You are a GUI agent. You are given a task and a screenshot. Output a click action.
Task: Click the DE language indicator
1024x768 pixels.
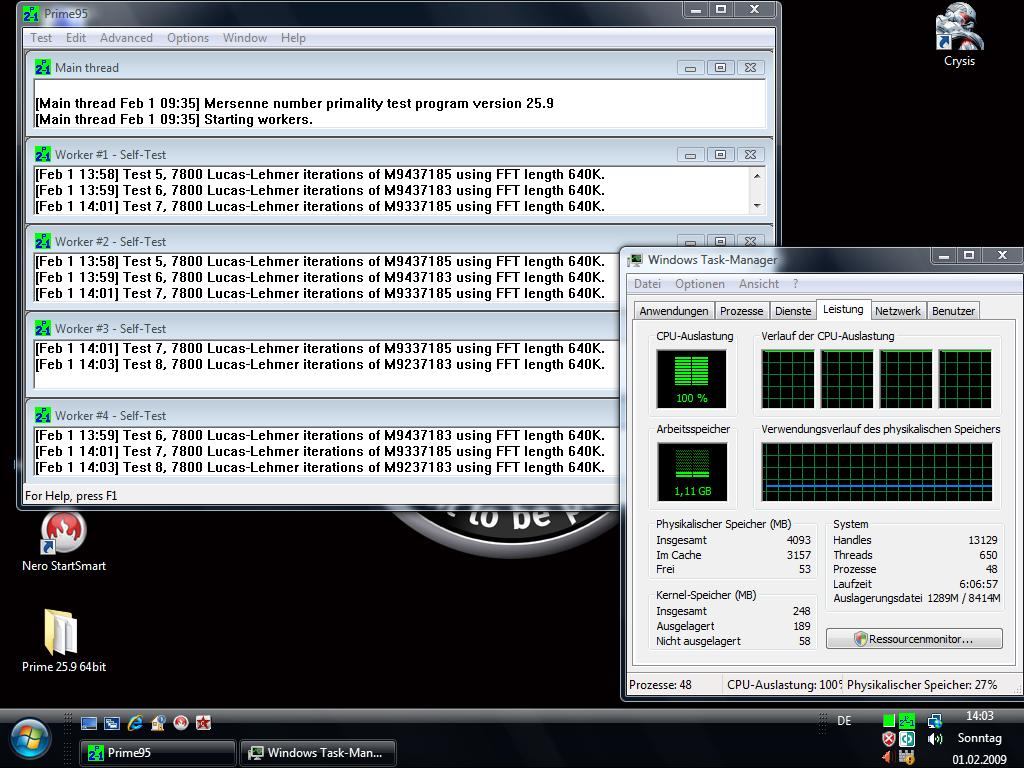pos(844,721)
